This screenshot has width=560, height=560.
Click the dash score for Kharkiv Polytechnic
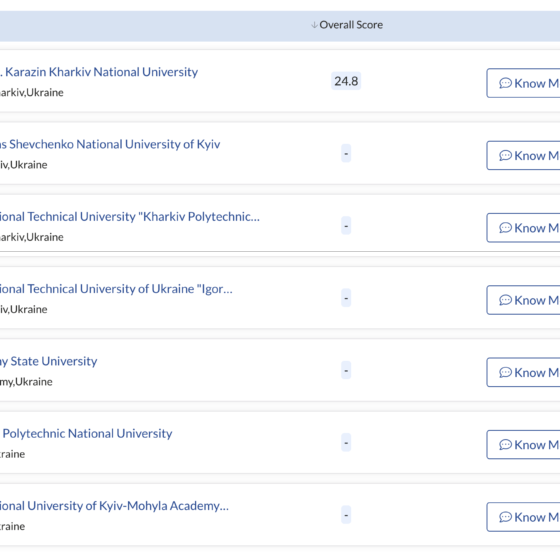pyautogui.click(x=346, y=226)
